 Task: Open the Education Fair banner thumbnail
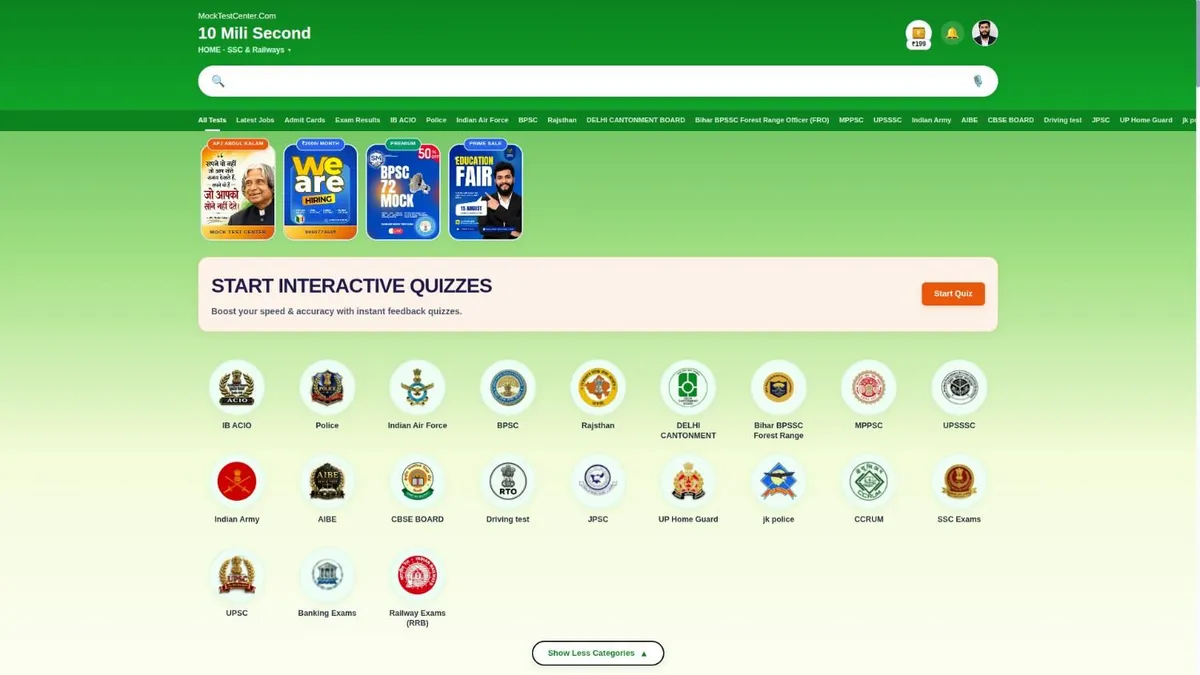point(485,190)
